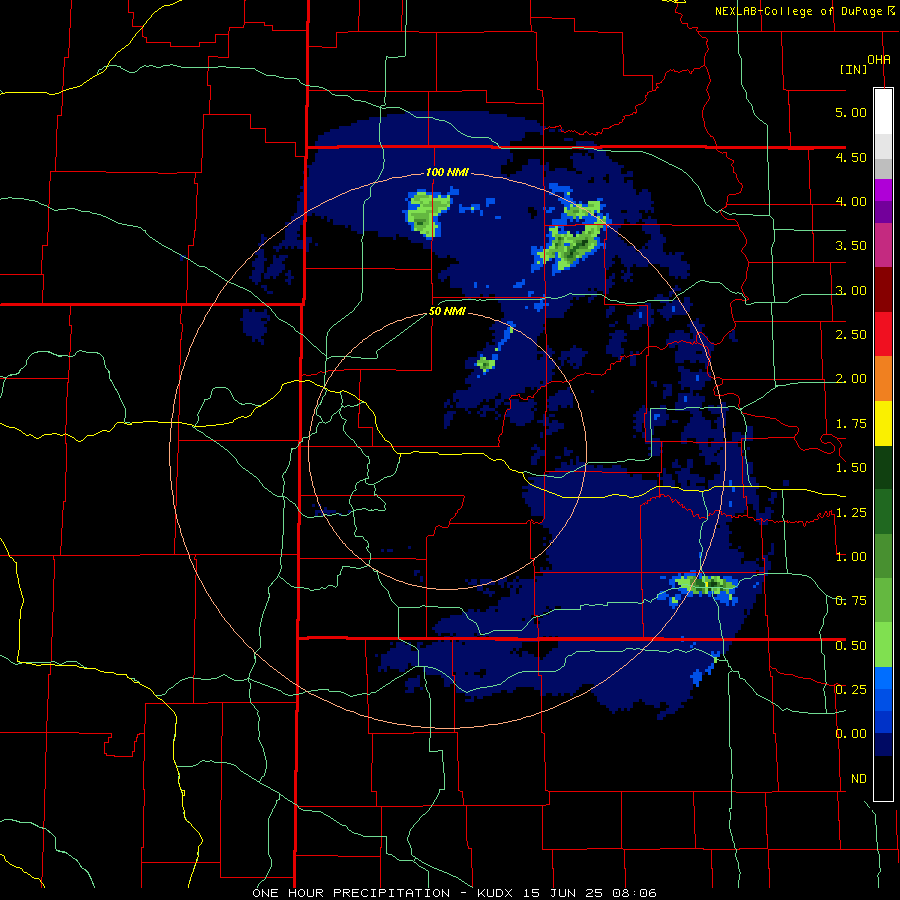Pick the yellow legend swatch
This screenshot has height=900, width=900.
(883, 423)
